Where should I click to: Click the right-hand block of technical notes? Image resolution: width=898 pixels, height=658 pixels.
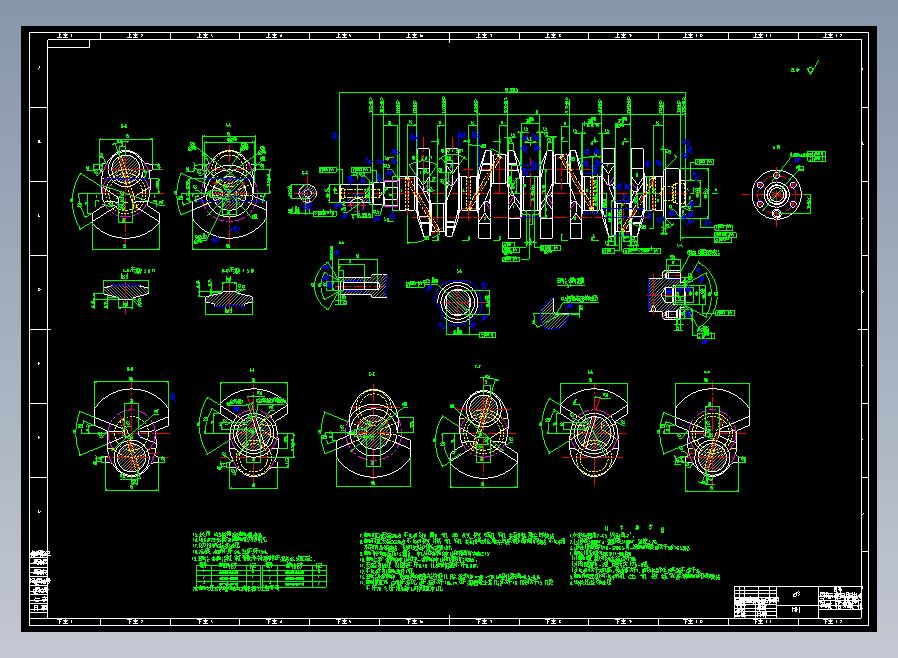644,555
